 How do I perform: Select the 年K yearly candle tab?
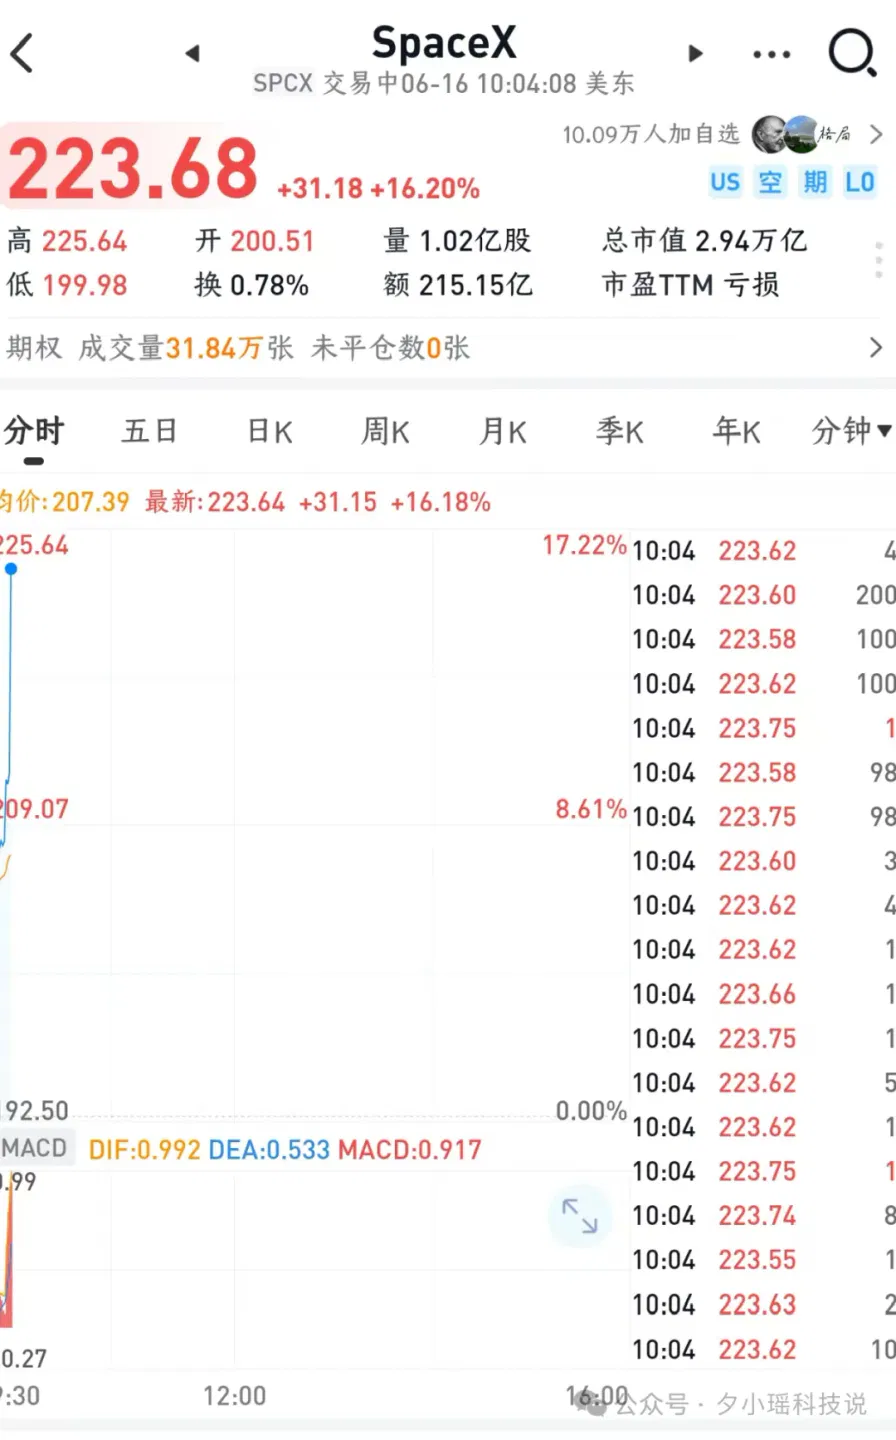click(737, 431)
